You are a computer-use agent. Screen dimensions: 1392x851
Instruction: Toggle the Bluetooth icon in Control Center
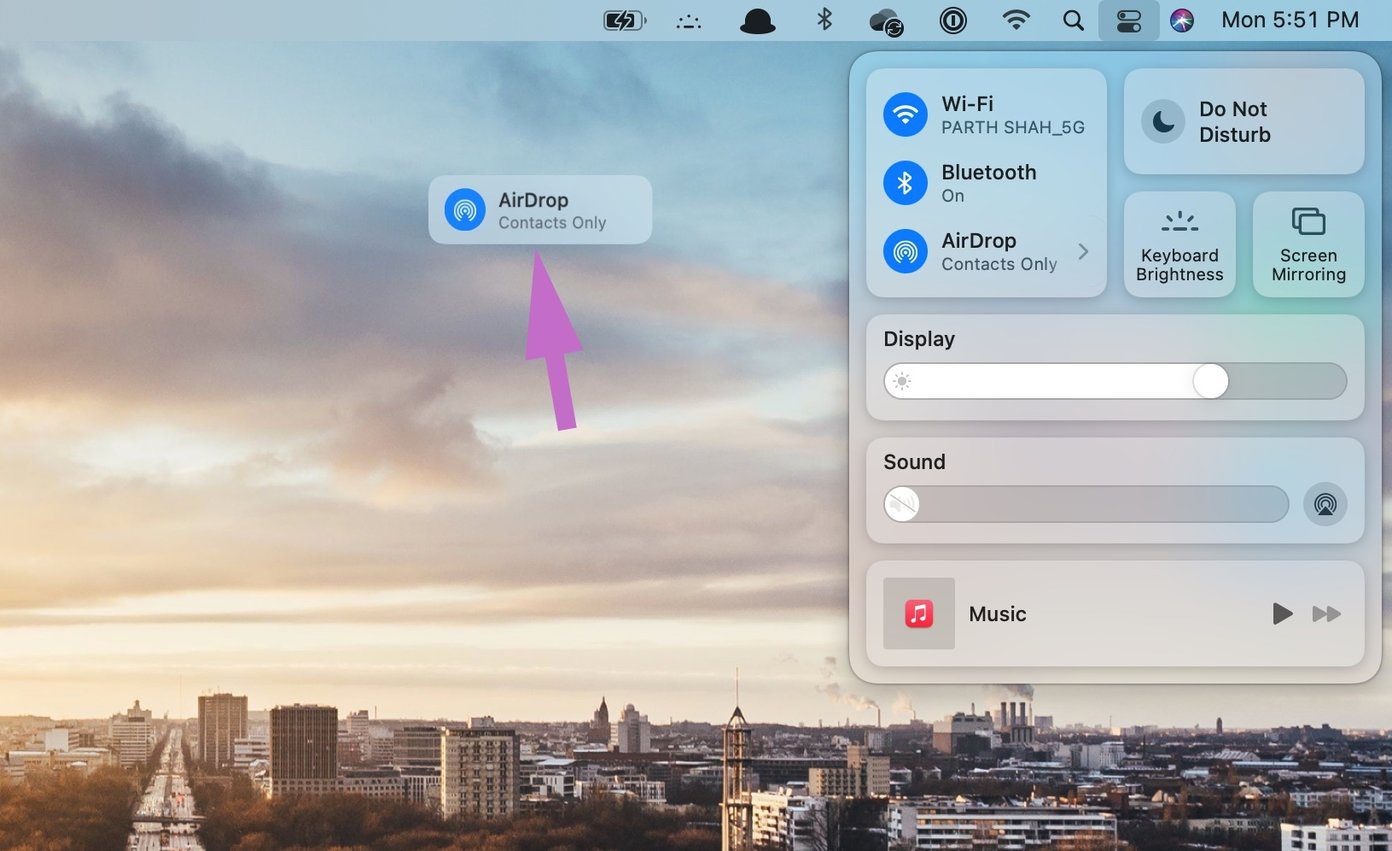click(x=905, y=183)
